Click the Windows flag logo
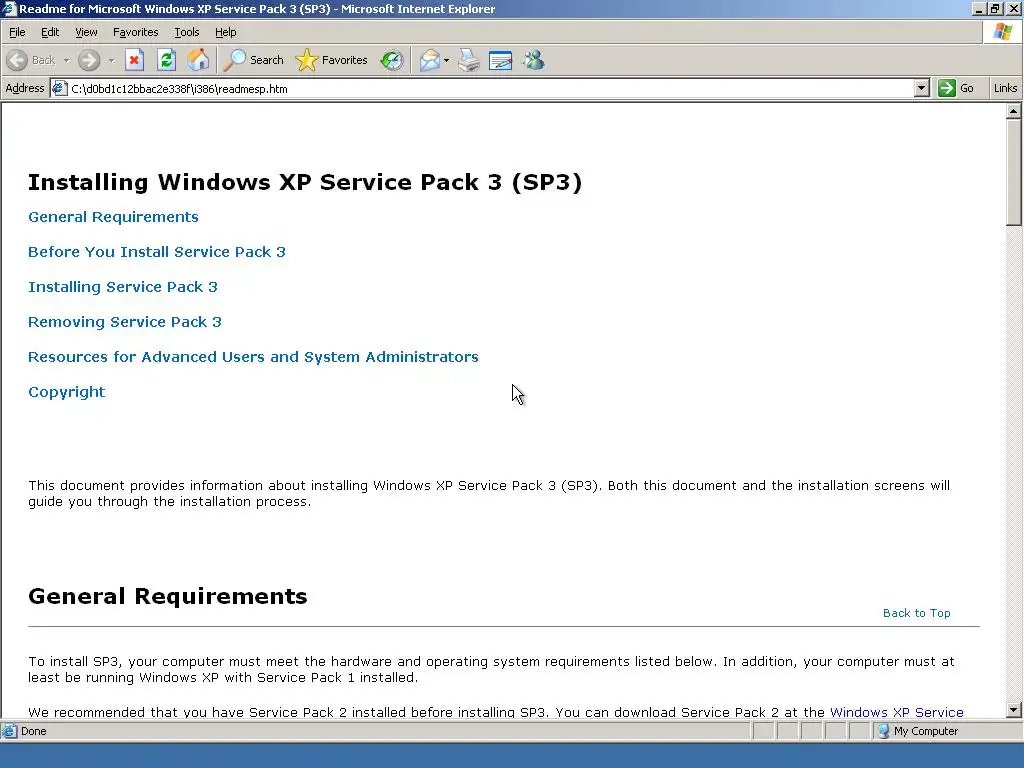Image resolution: width=1024 pixels, height=768 pixels. [x=1003, y=32]
